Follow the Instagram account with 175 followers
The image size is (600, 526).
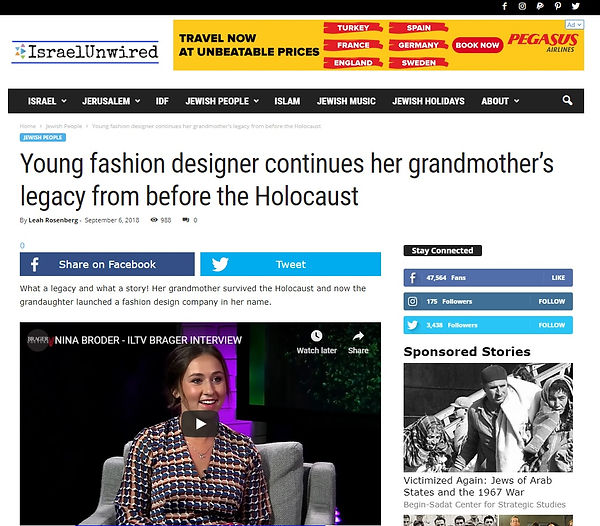(x=551, y=301)
